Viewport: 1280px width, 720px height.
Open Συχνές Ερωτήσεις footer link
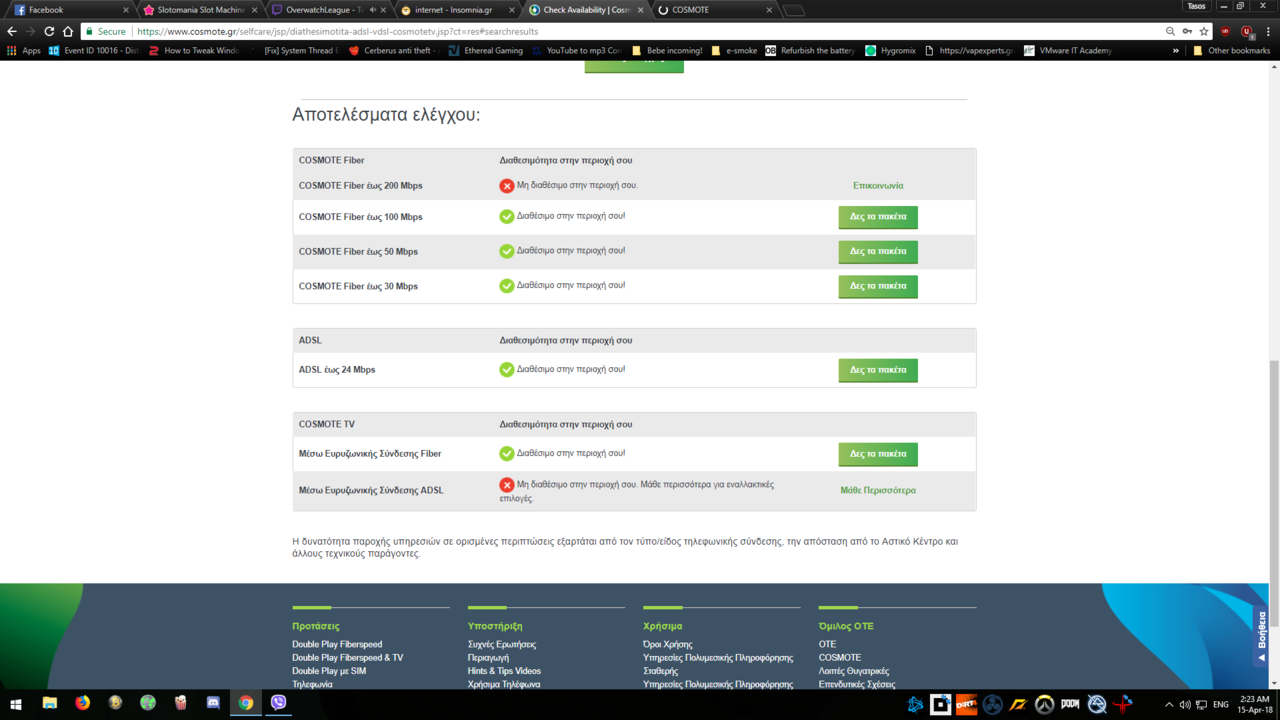pos(502,645)
